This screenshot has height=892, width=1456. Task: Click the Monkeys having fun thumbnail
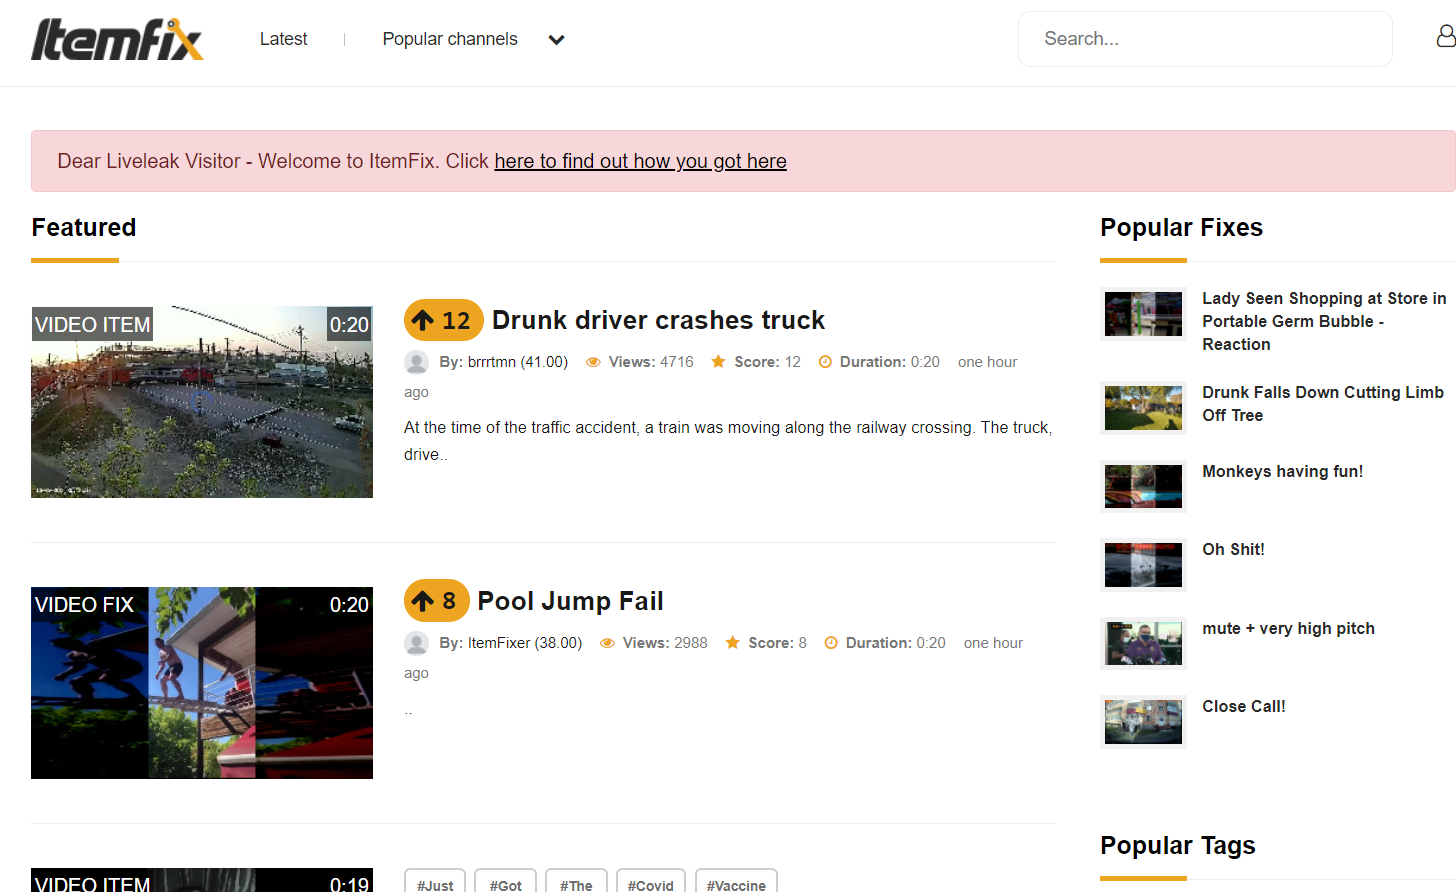tap(1143, 486)
